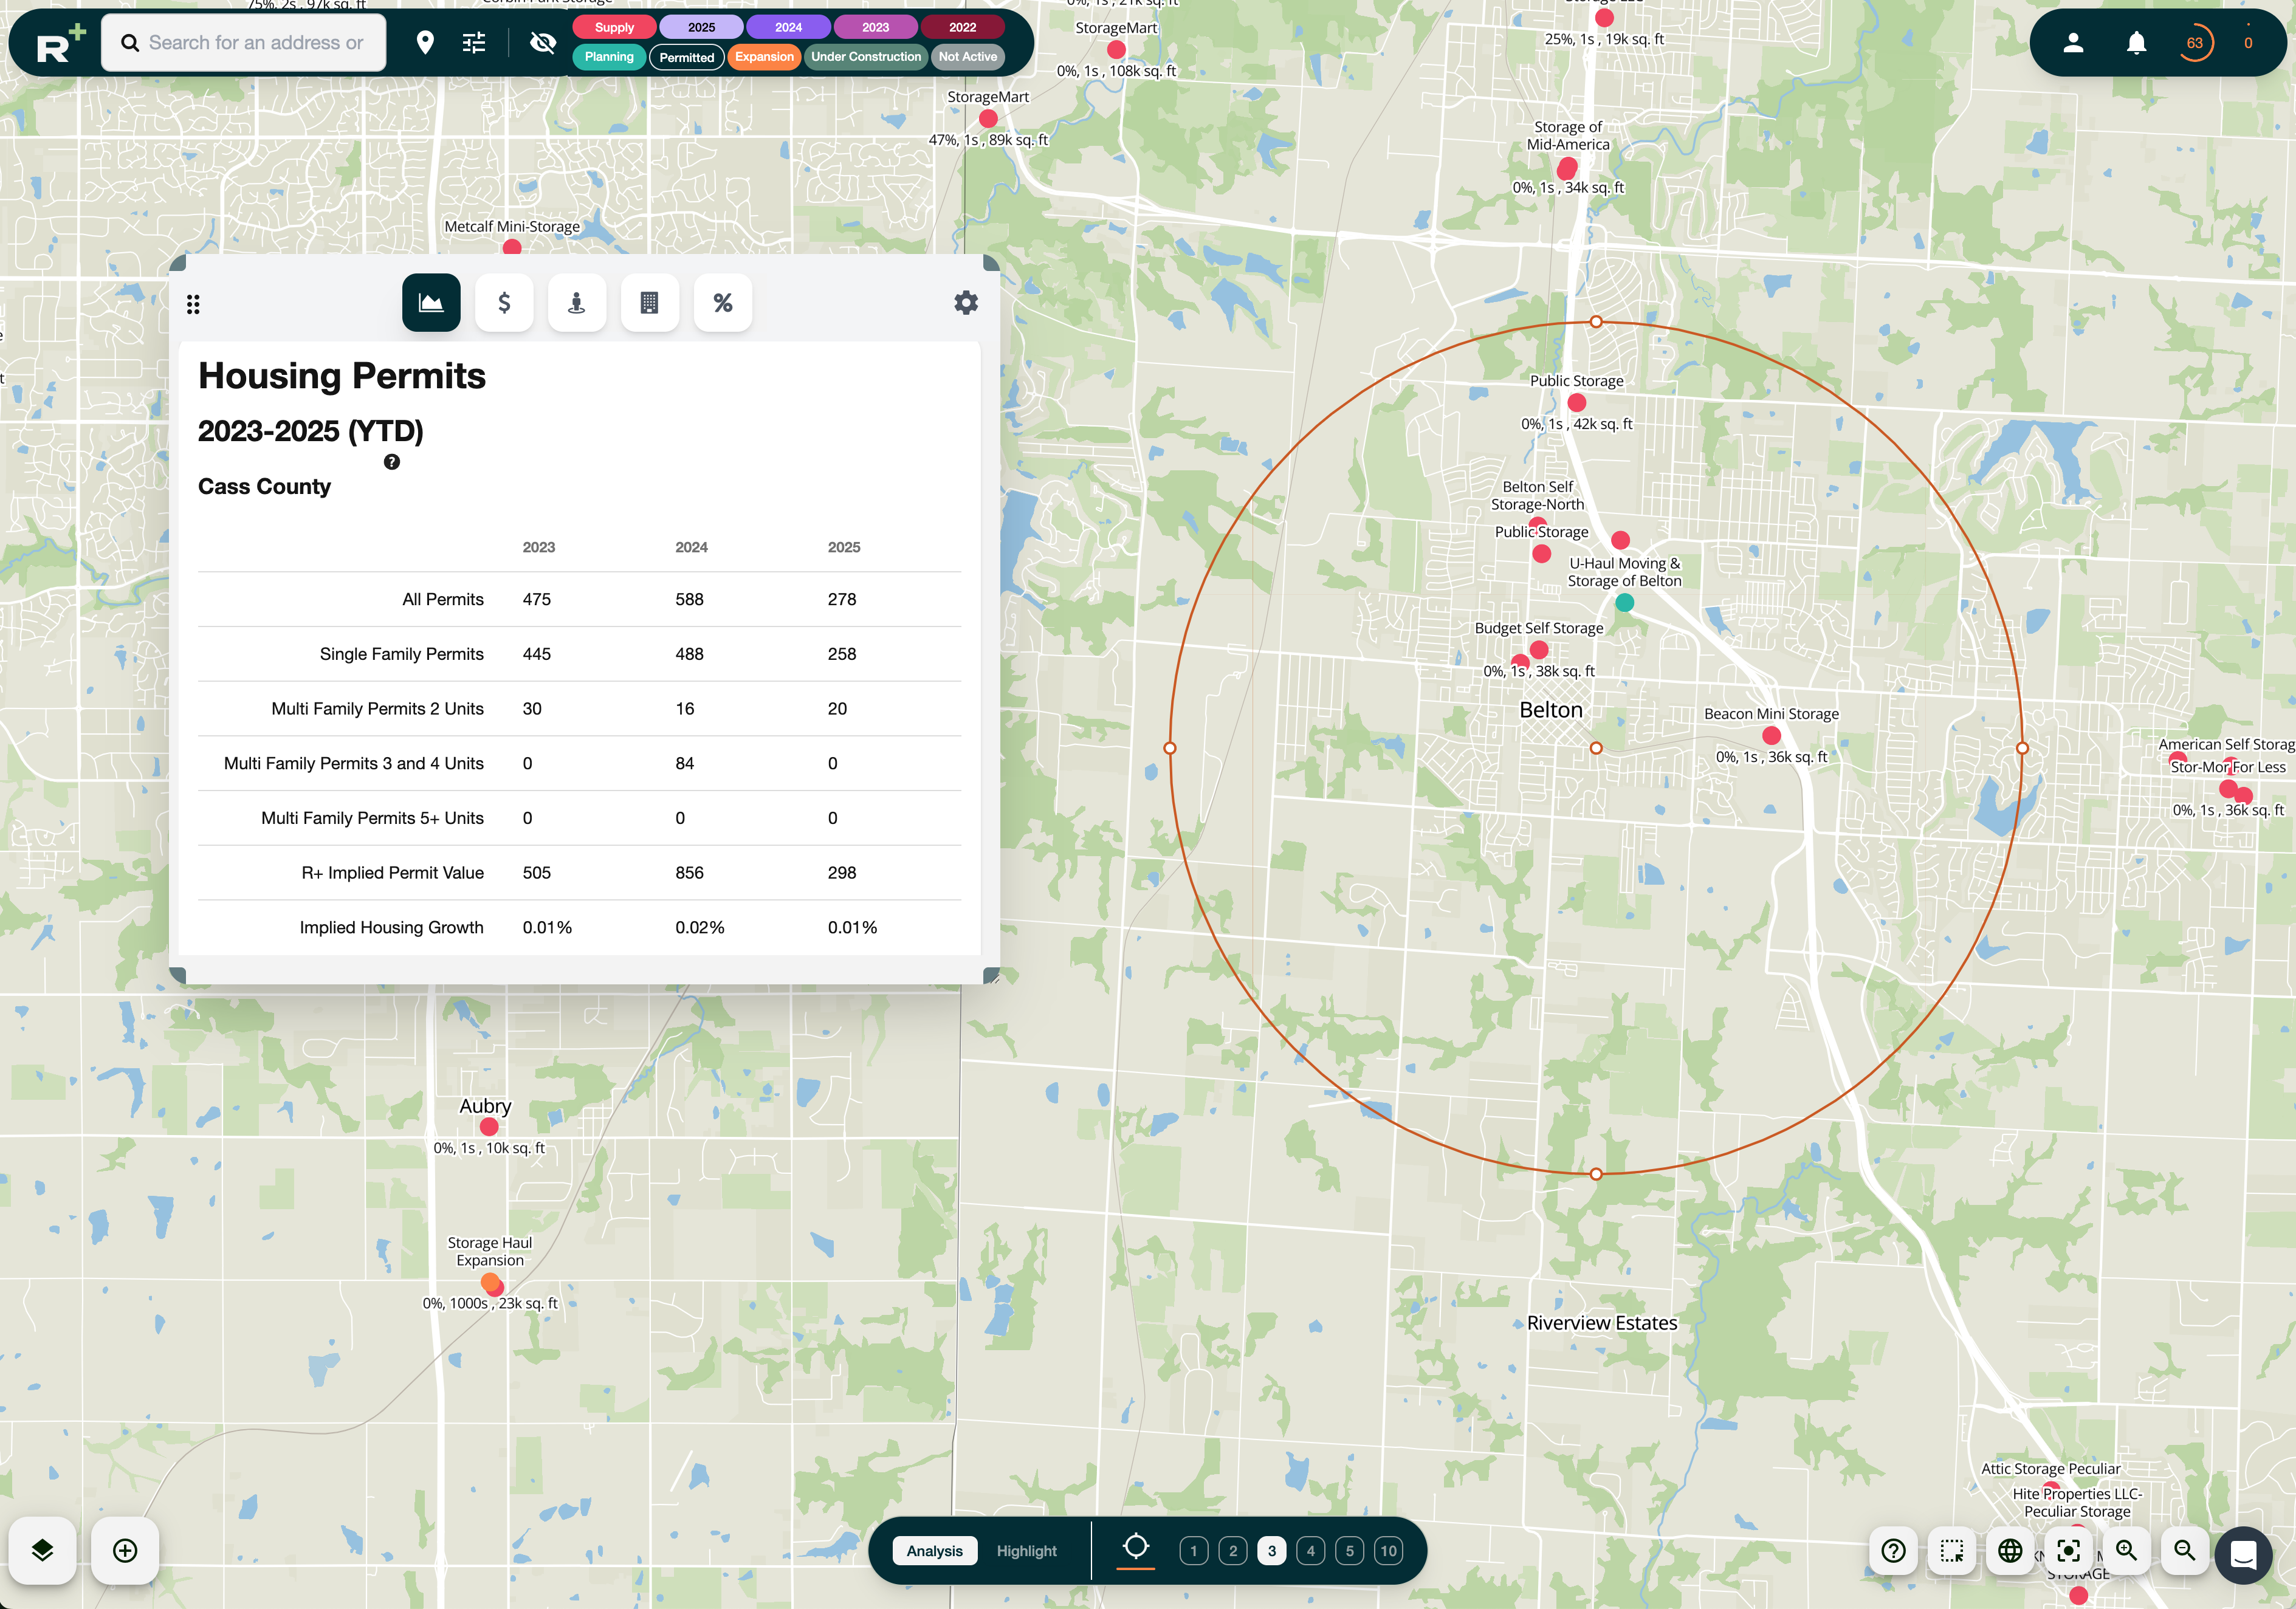Screen dimensions: 2296x1609
Task: Switch to the Highlight tab
Action: tap(1026, 1550)
